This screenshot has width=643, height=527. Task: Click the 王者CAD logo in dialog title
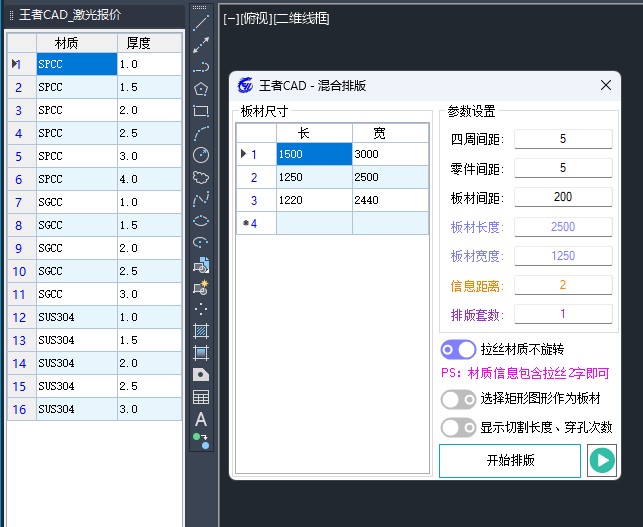(x=245, y=85)
